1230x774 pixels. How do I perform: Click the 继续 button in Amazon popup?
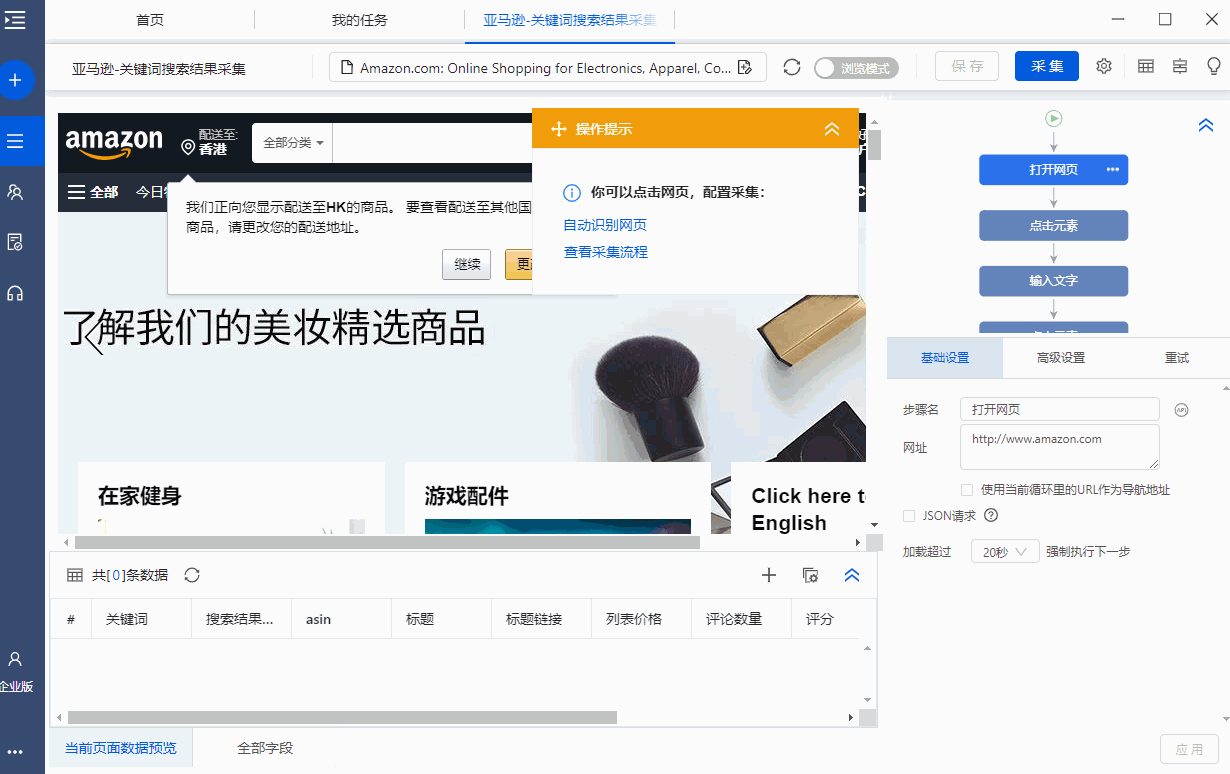pyautogui.click(x=467, y=265)
